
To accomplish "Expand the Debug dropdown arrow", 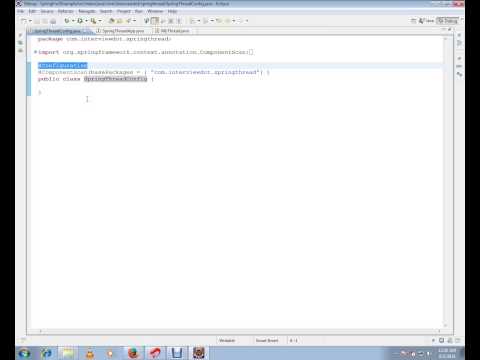I will 73,21.
